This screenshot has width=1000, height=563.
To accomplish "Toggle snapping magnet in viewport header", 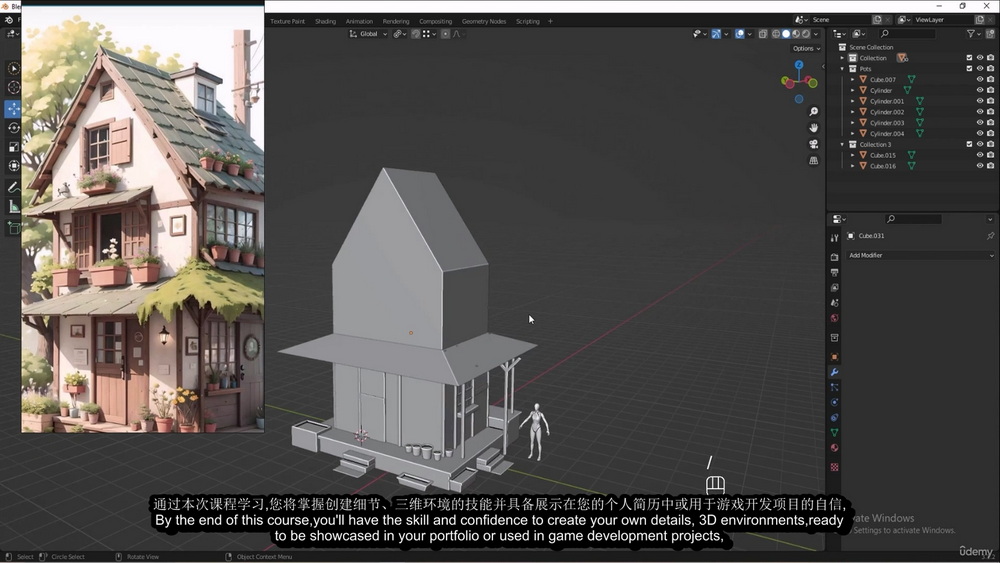I will pyautogui.click(x=416, y=34).
